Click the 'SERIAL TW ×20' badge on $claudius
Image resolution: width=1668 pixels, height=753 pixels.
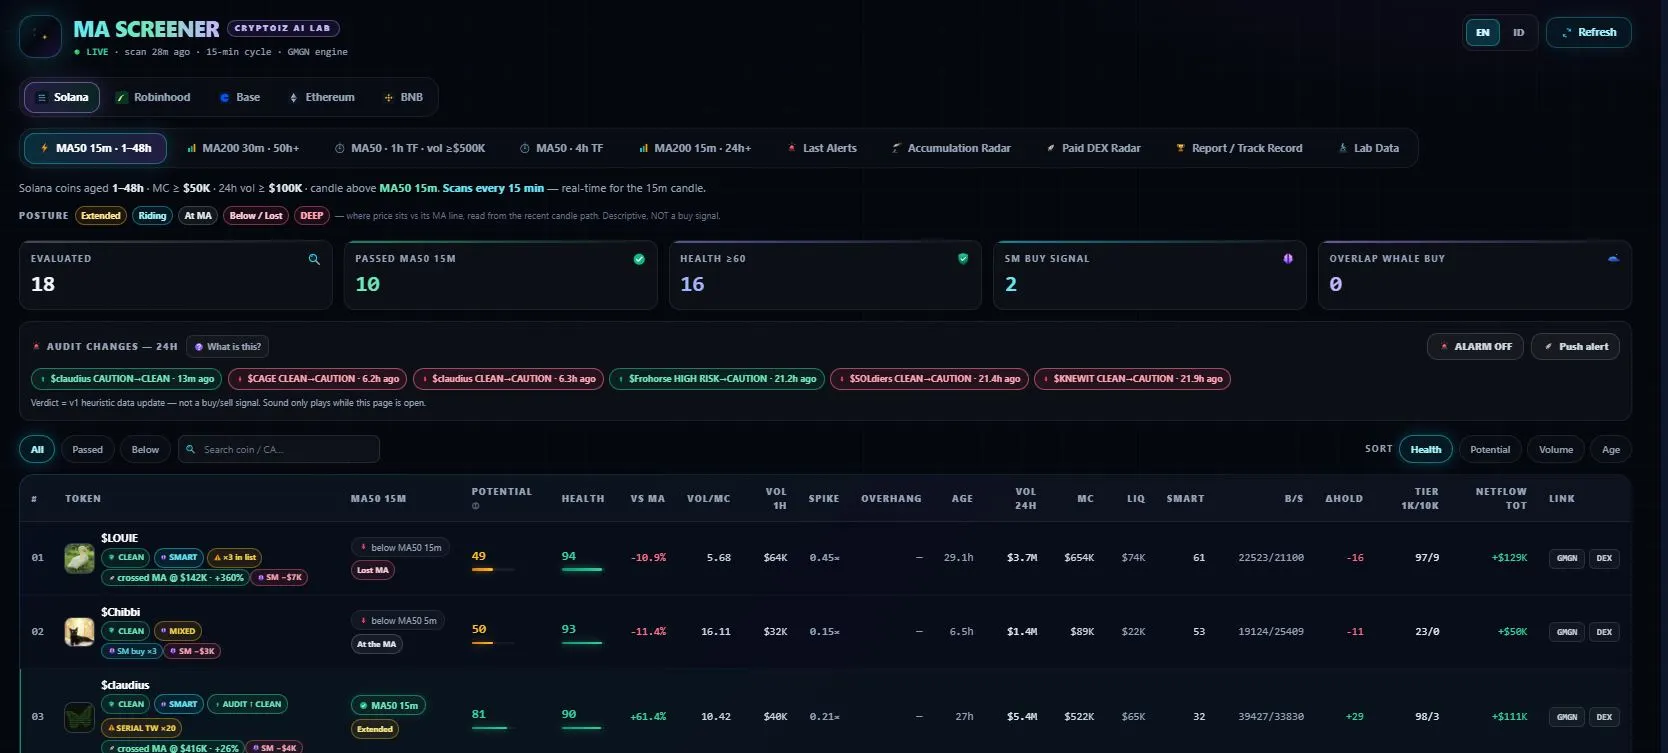(x=142, y=728)
